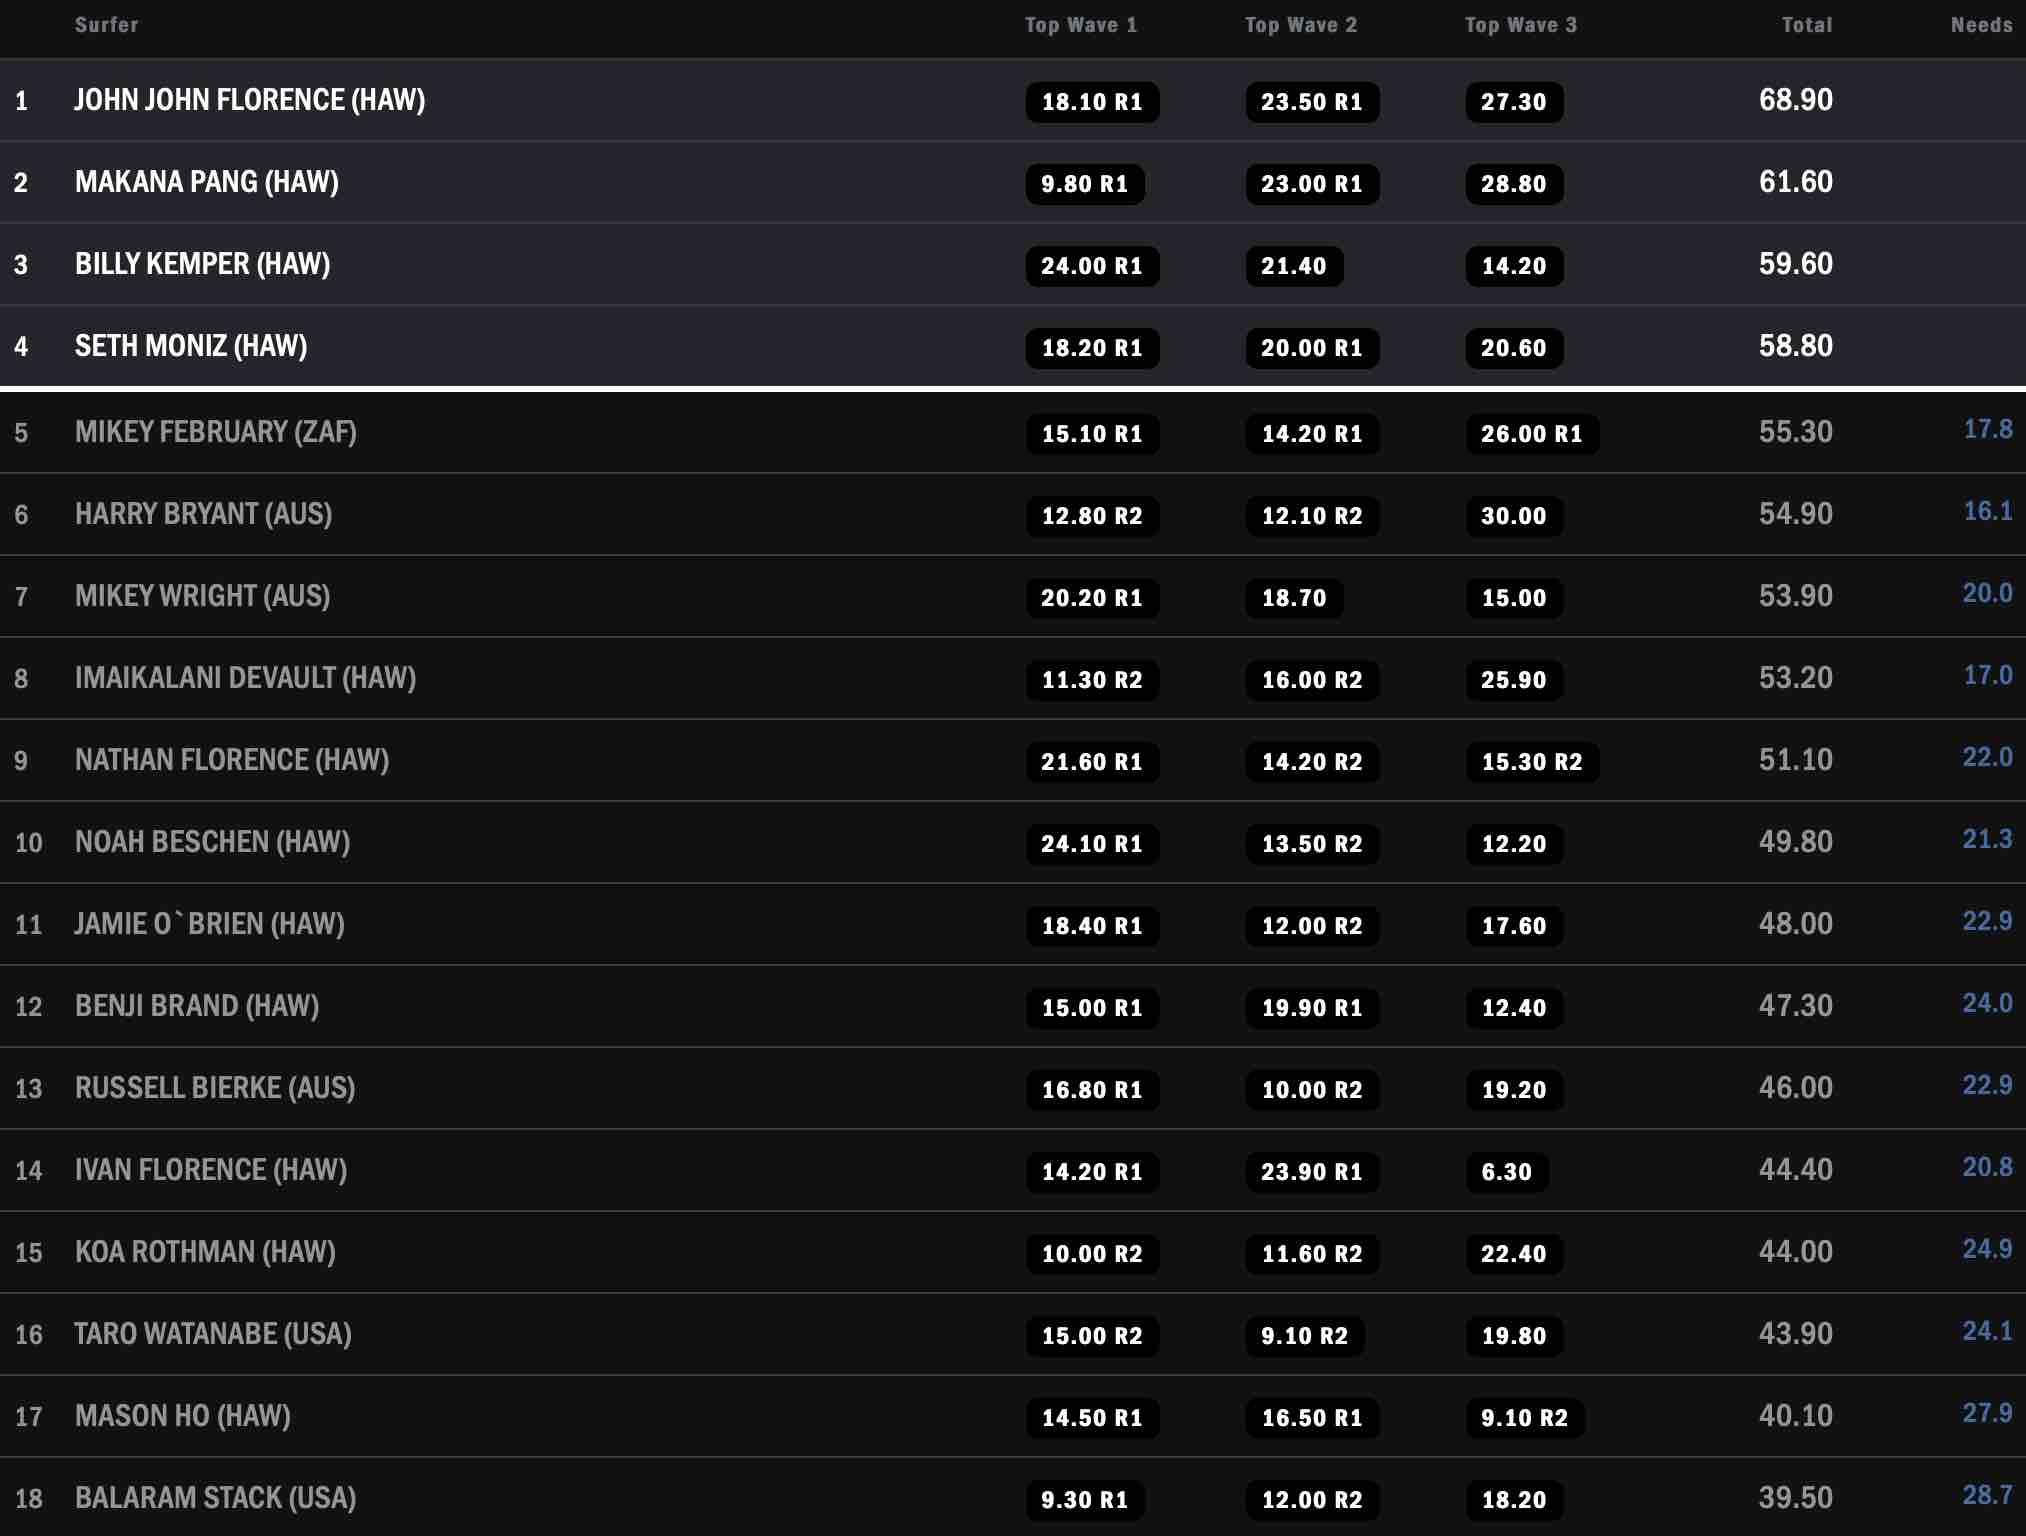Click Imaikalani Devault's needs value 17.0

1987,675
